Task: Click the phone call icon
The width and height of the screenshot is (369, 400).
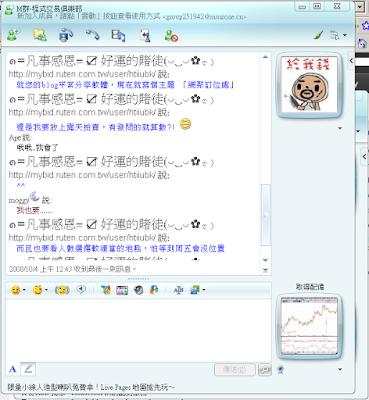Action: click(92, 35)
